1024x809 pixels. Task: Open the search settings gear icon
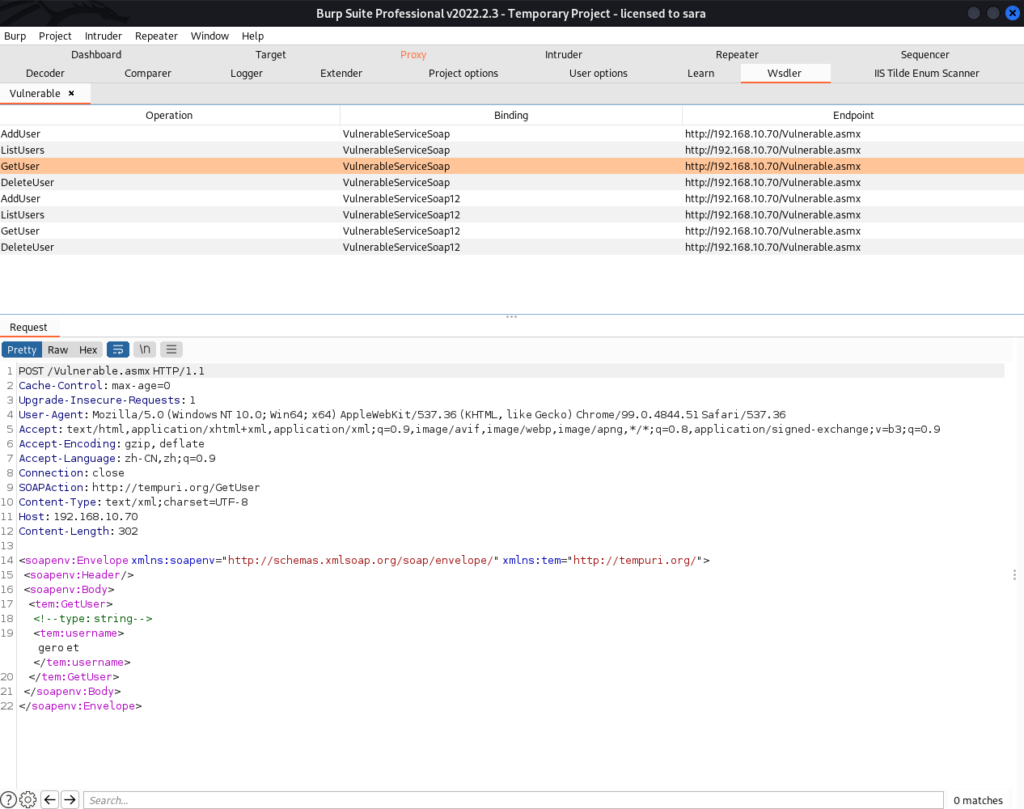(x=28, y=800)
